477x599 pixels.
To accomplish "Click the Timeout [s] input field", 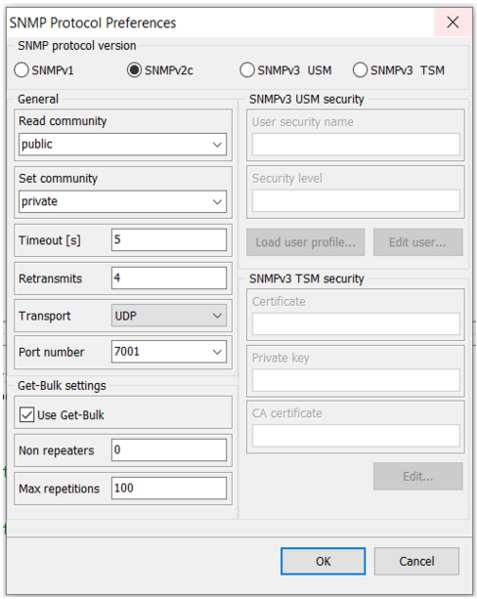I will click(169, 240).
